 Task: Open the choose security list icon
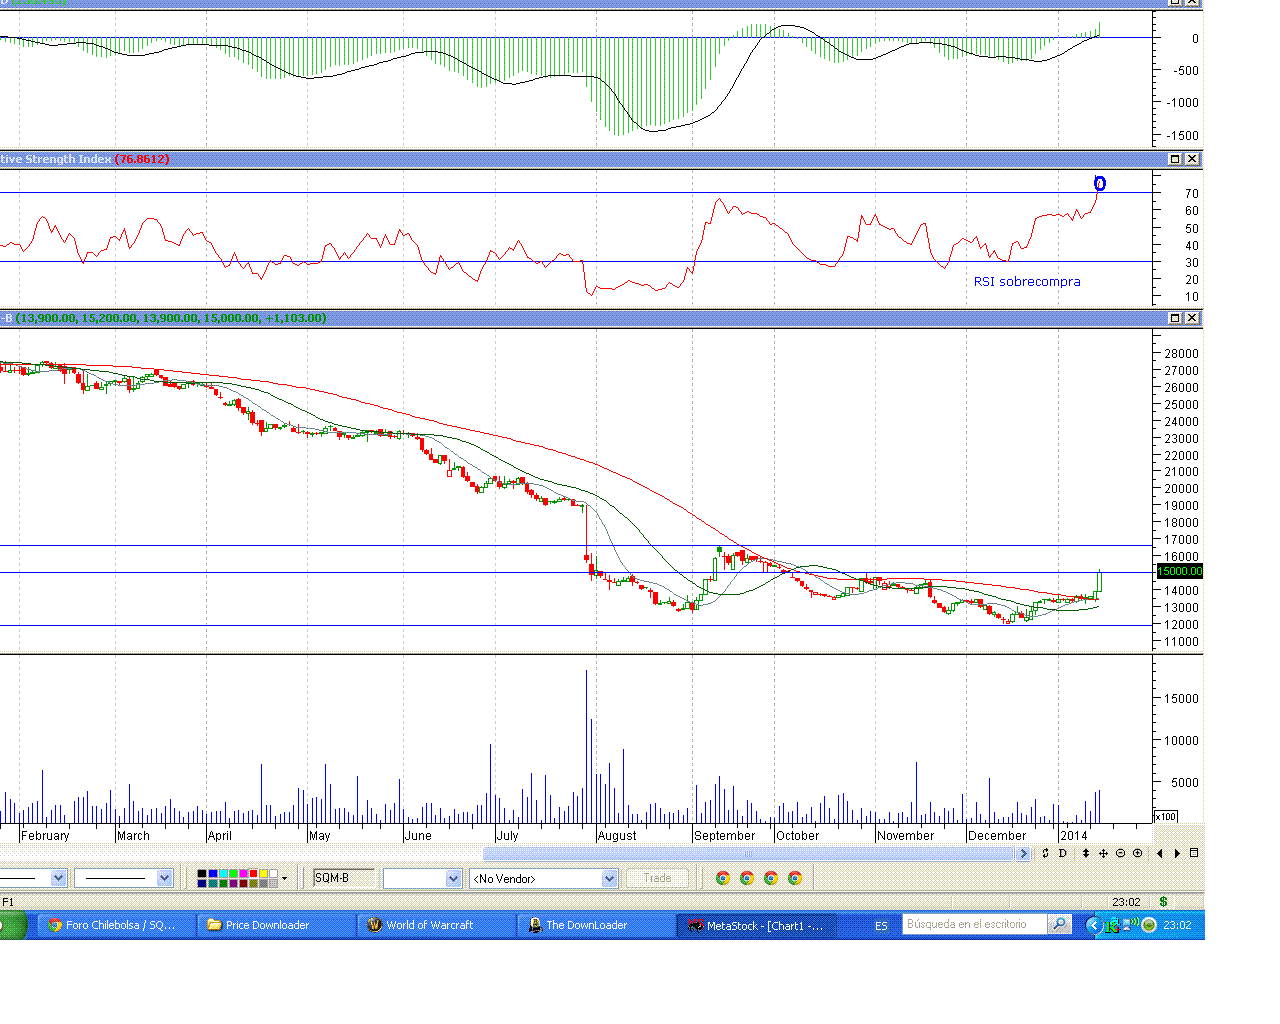click(x=1193, y=853)
